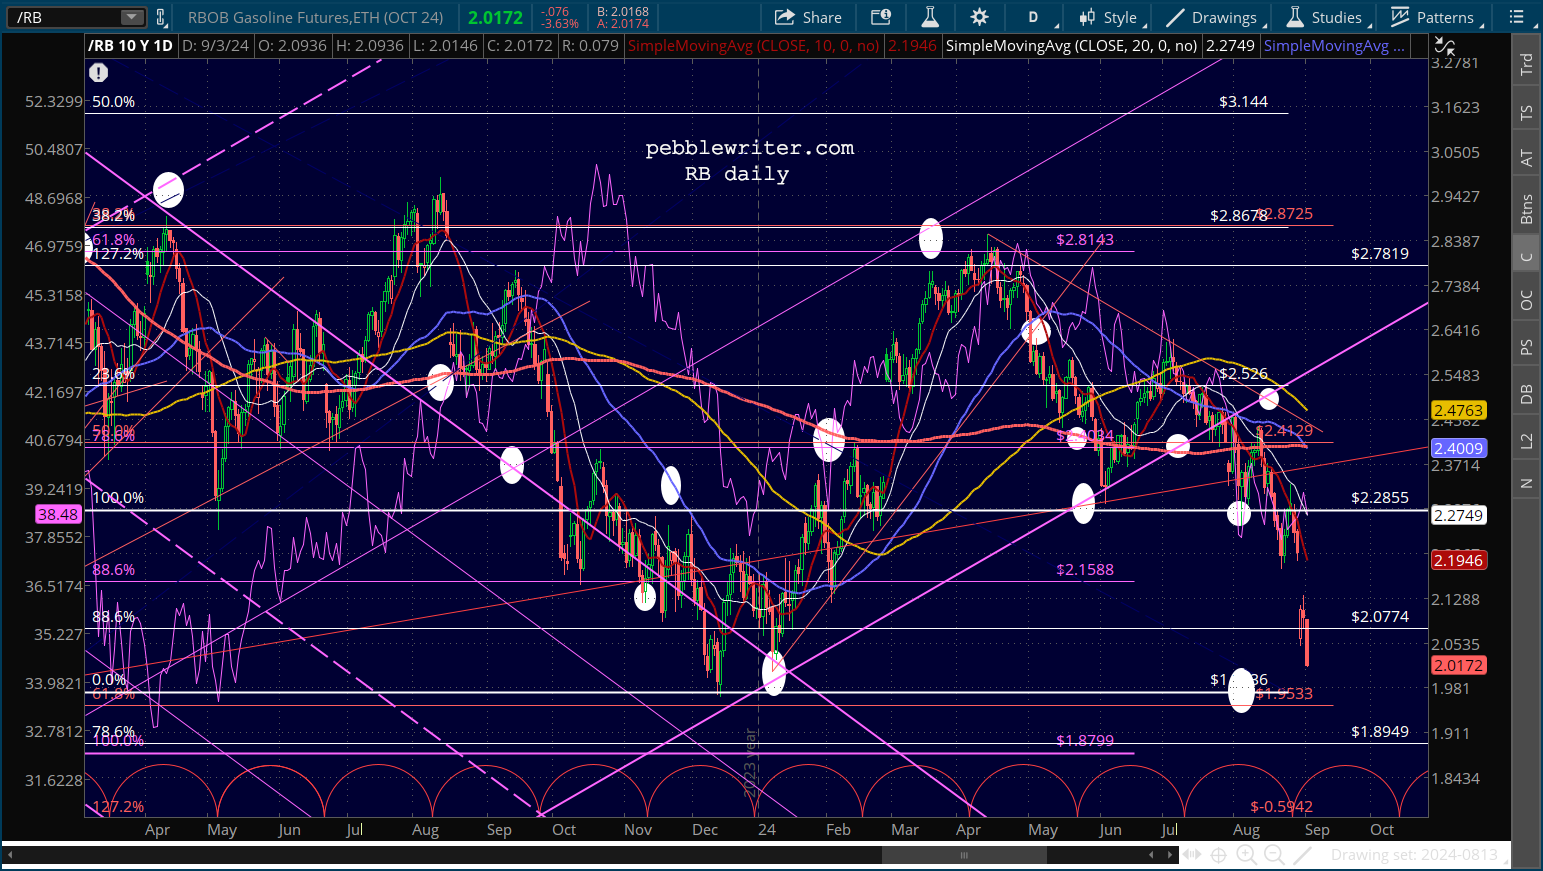This screenshot has width=1543, height=871.
Task: Click the crosshair pan icon
Action: 1219,855
